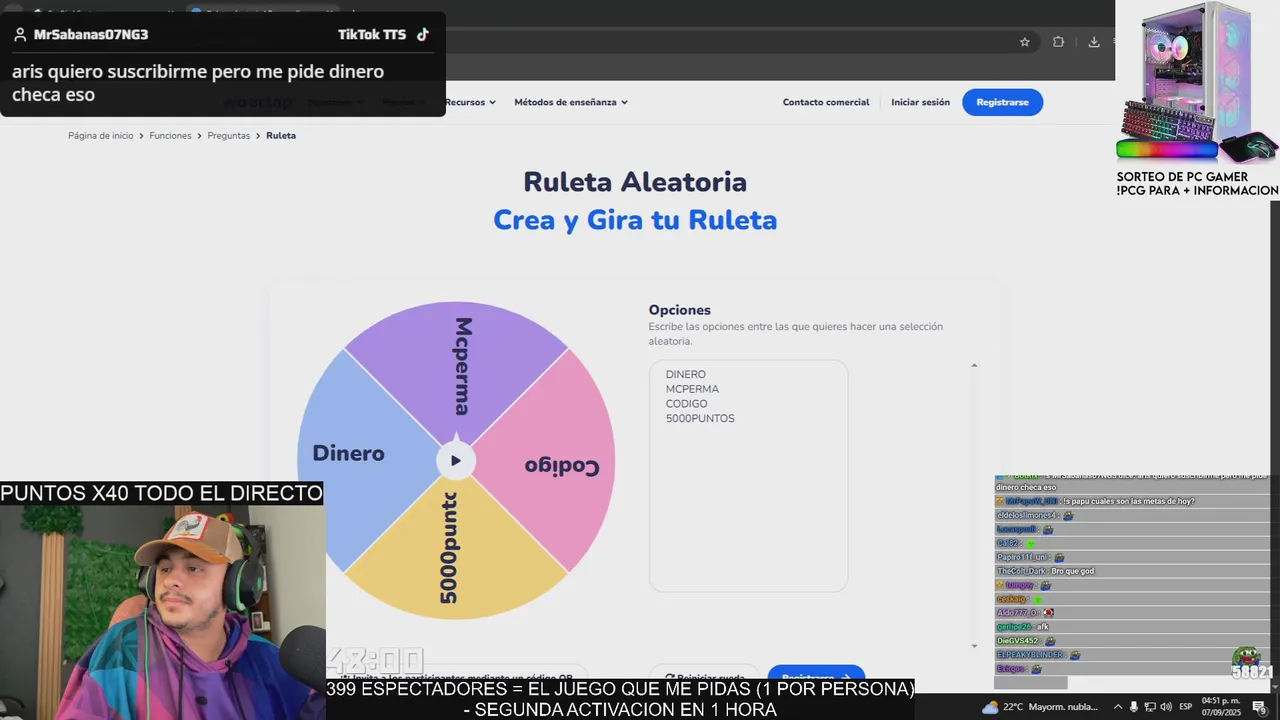Viewport: 1280px width, 720px height.
Task: Open the volume speaker tray icon
Action: 1165,707
